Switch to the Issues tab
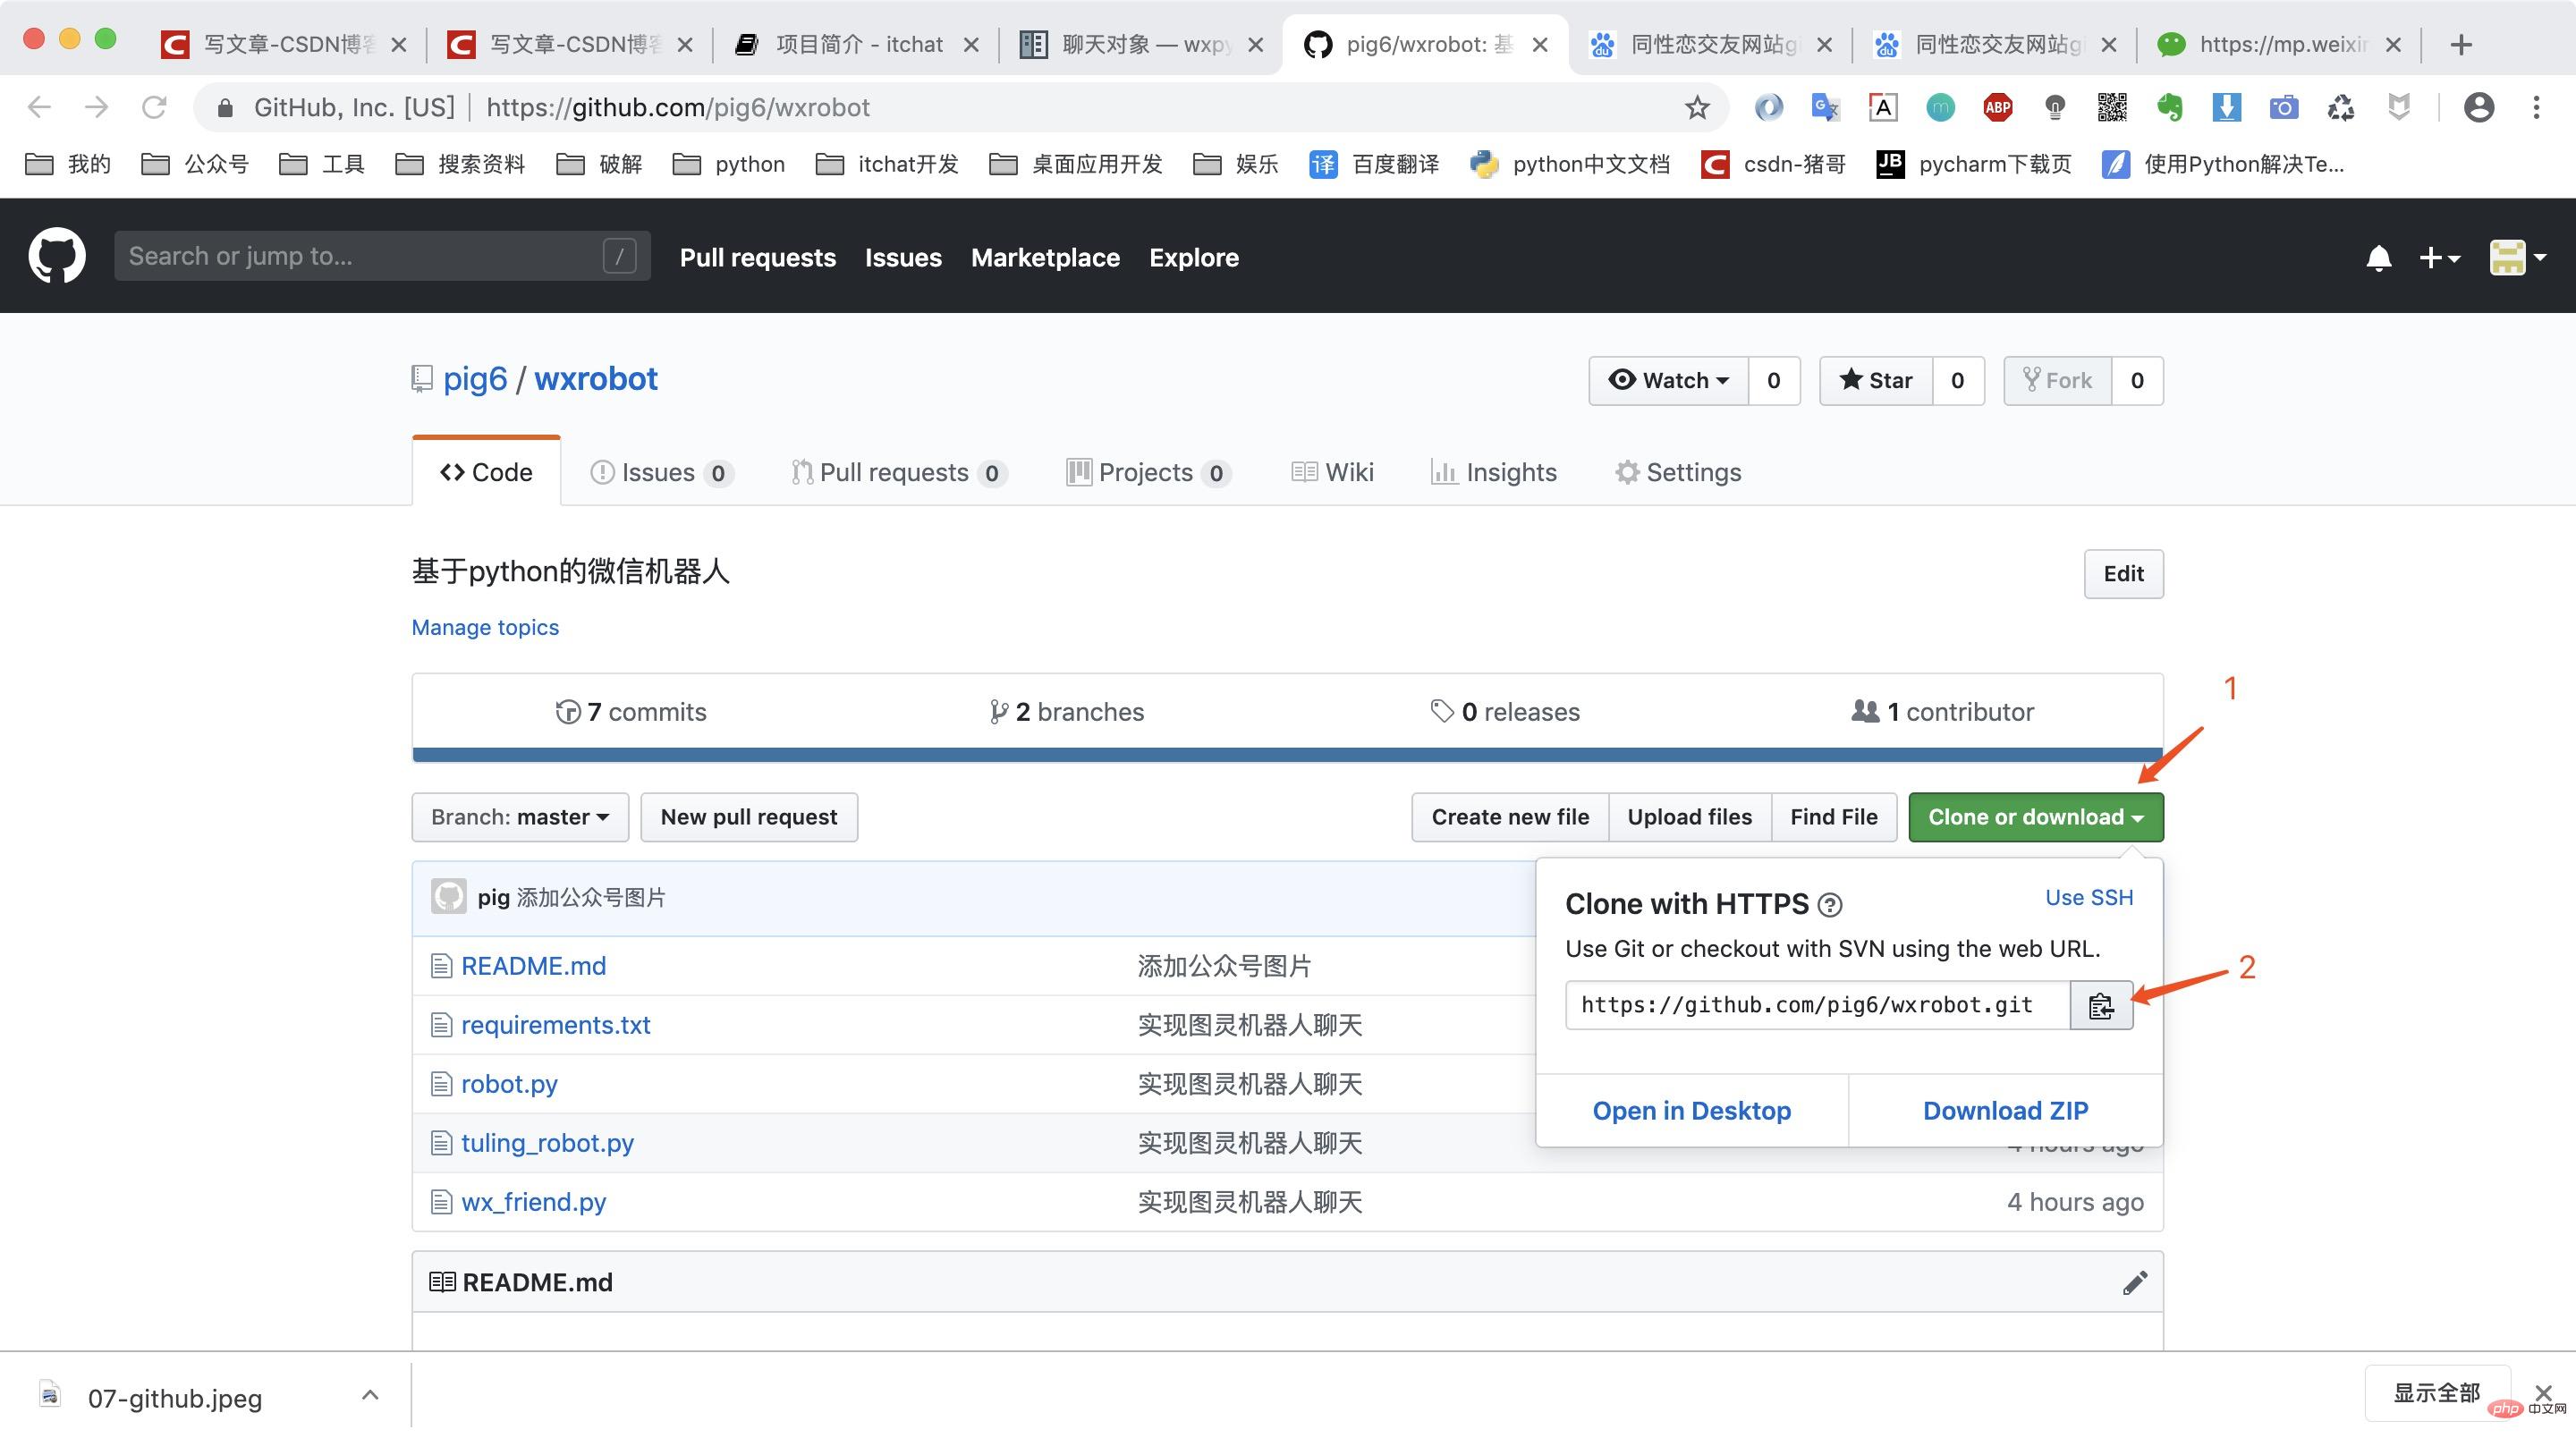This screenshot has height=1438, width=2576. click(x=658, y=472)
